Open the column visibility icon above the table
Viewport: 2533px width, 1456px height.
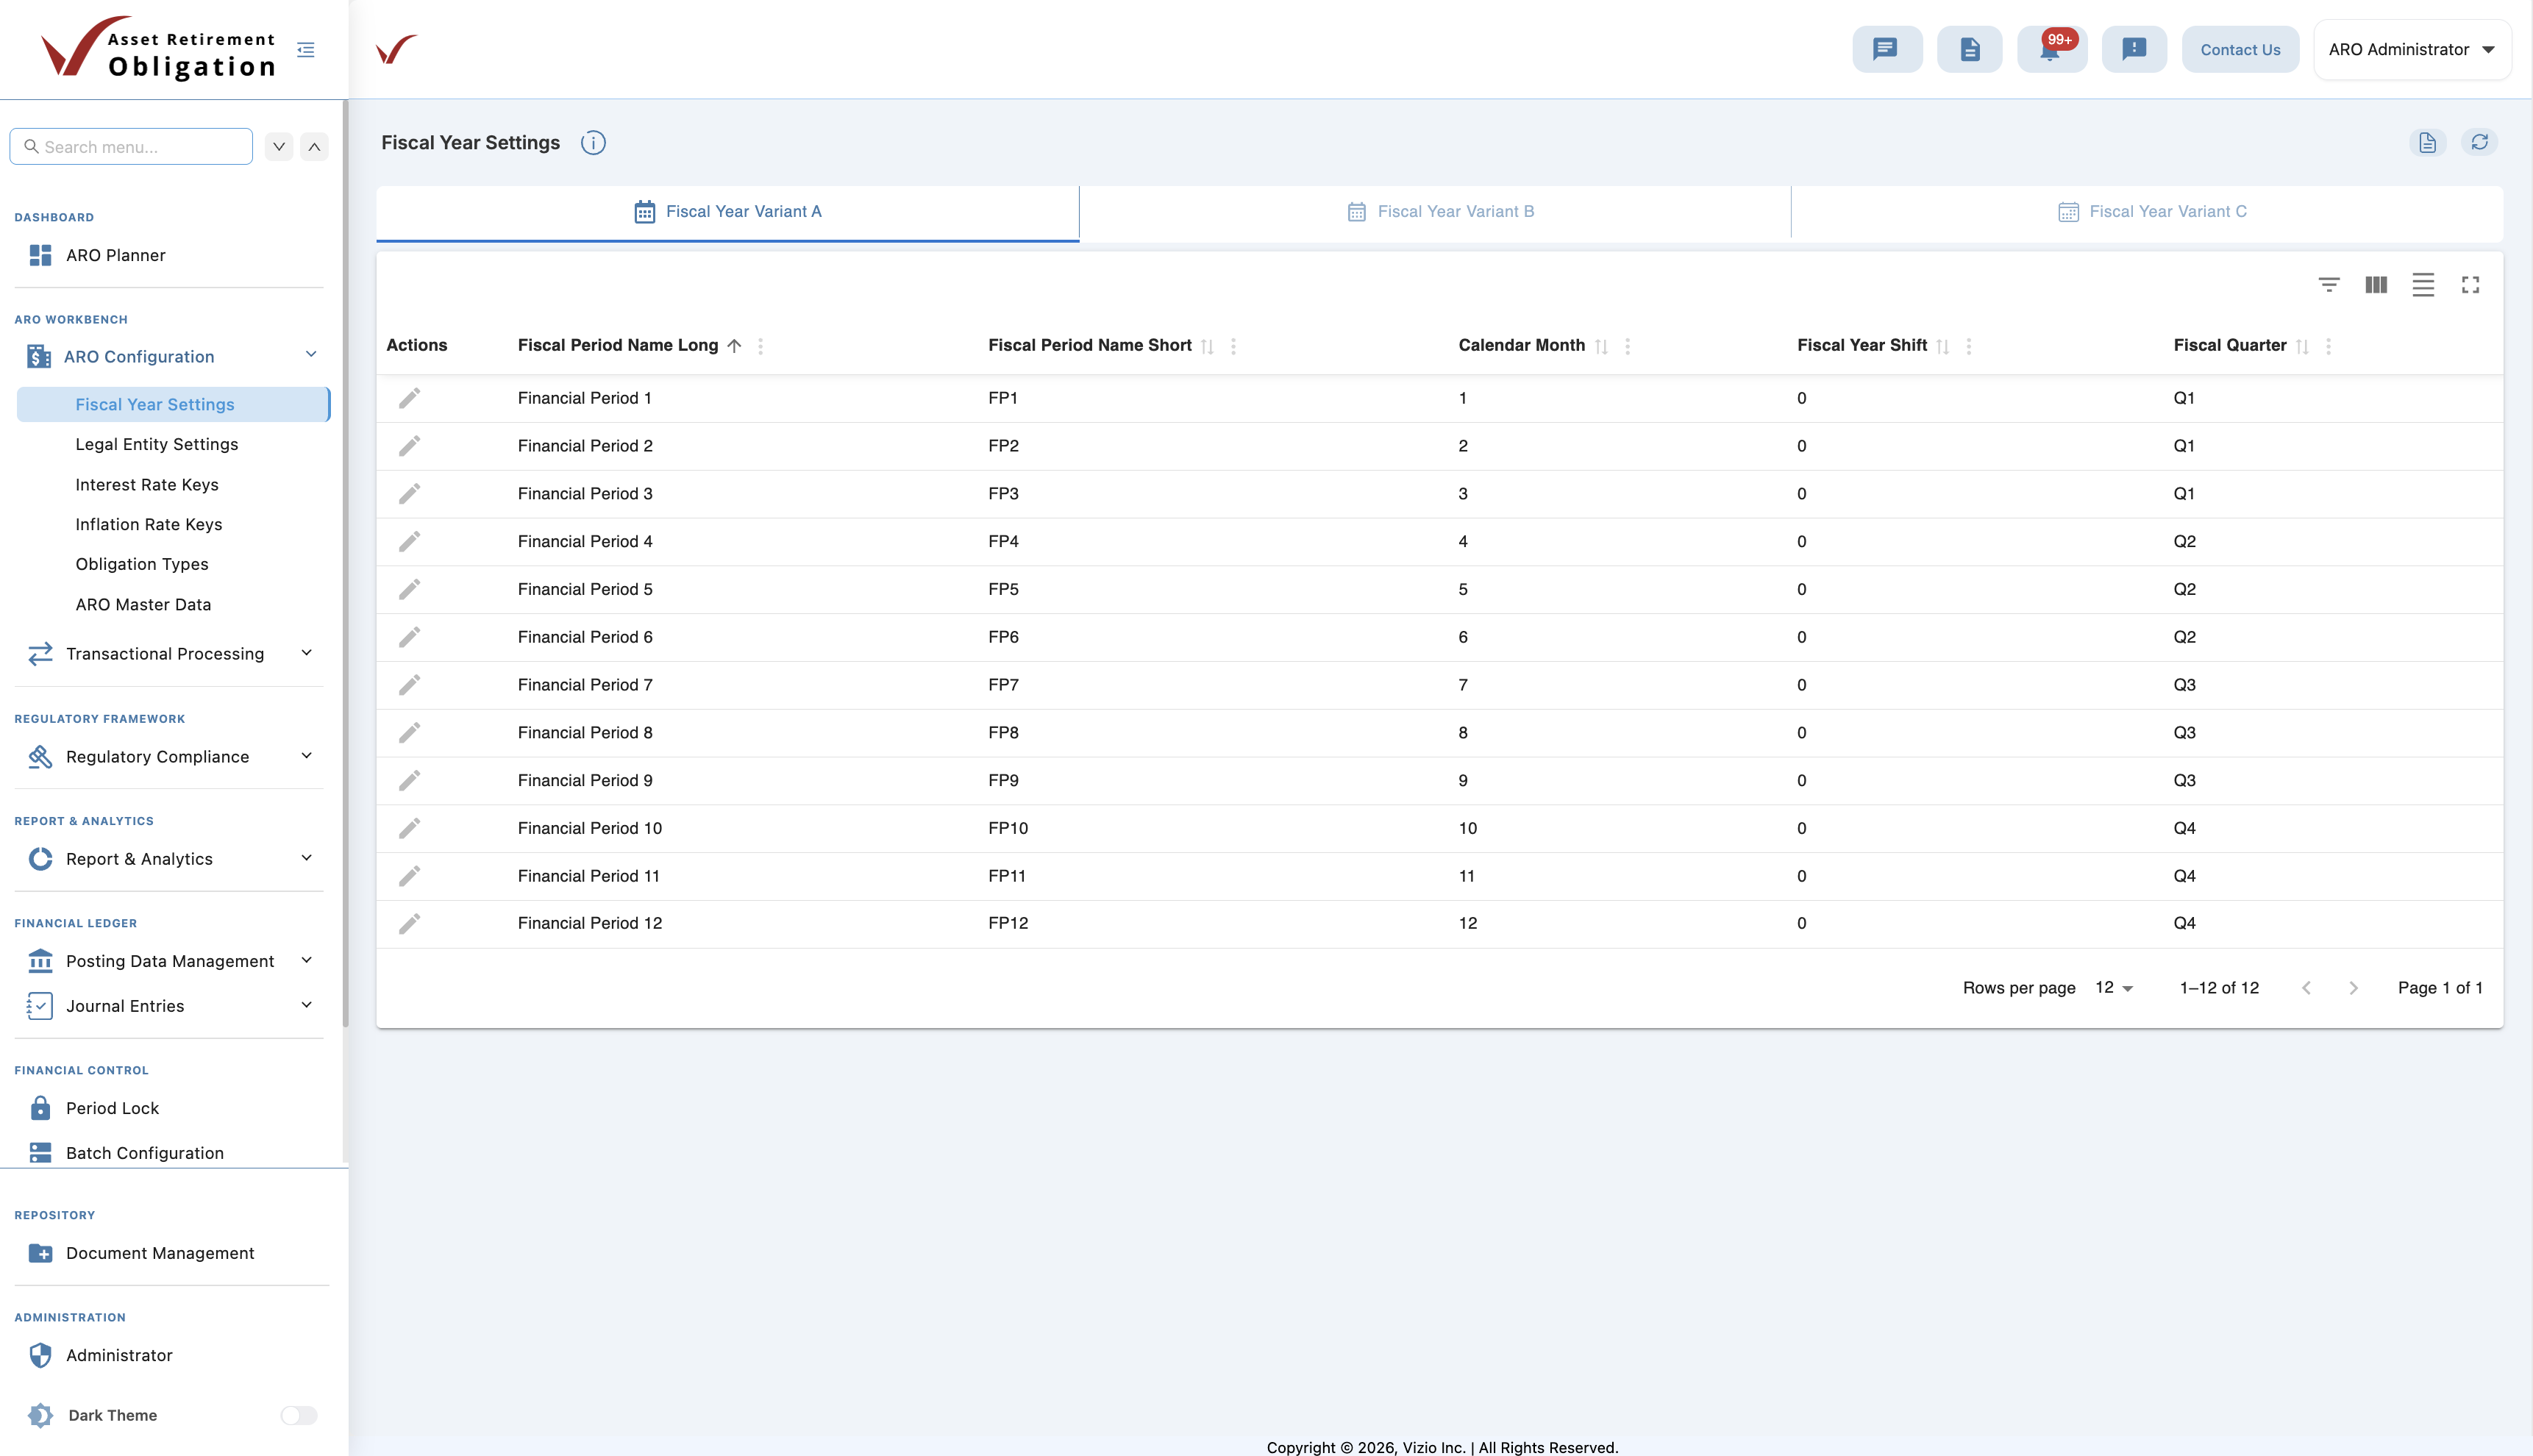coord(2375,284)
